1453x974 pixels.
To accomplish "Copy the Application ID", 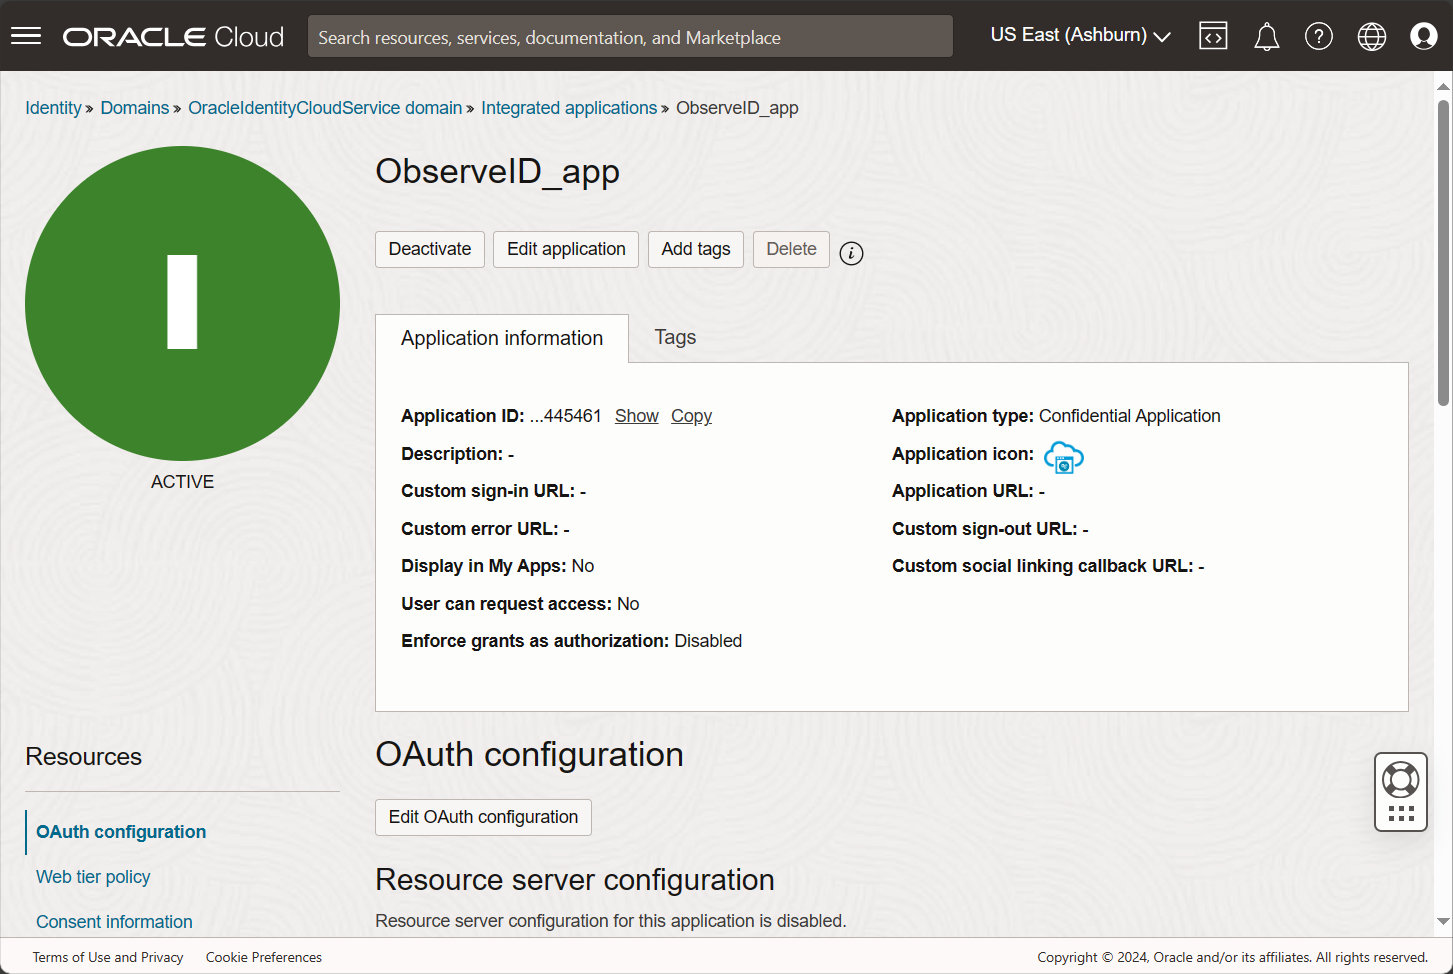I will (691, 416).
